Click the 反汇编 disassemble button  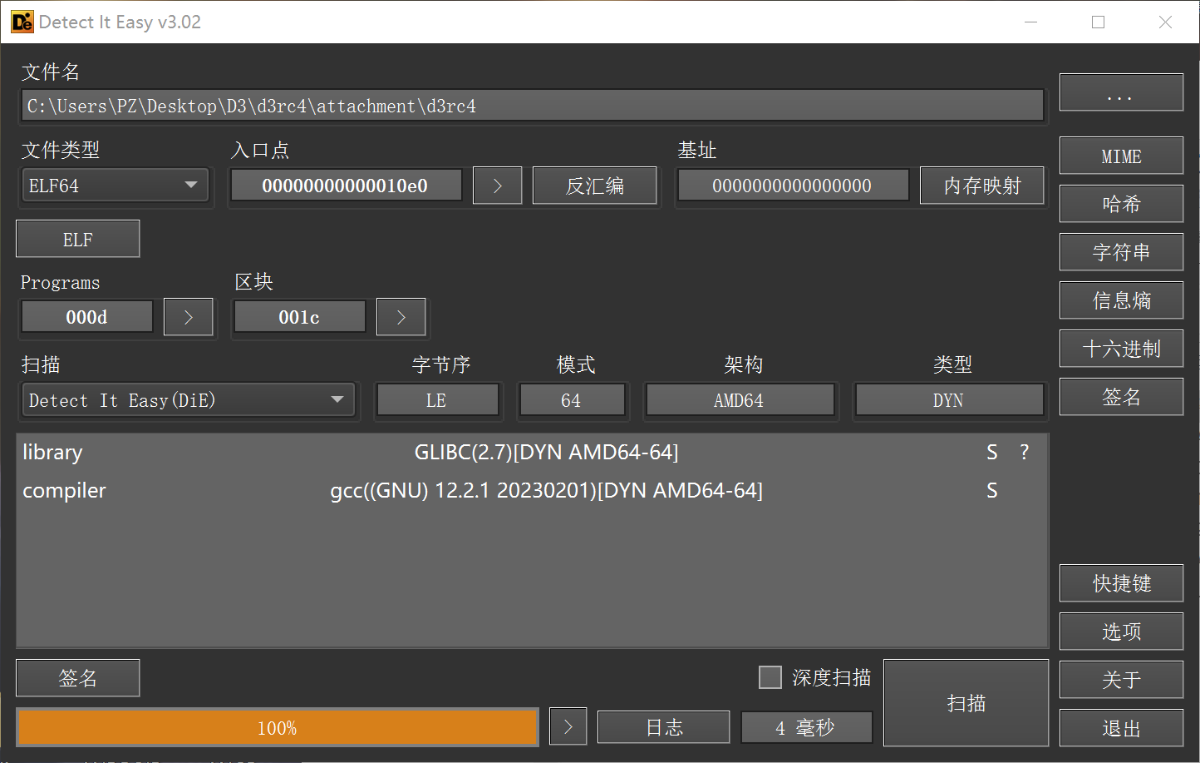click(595, 185)
